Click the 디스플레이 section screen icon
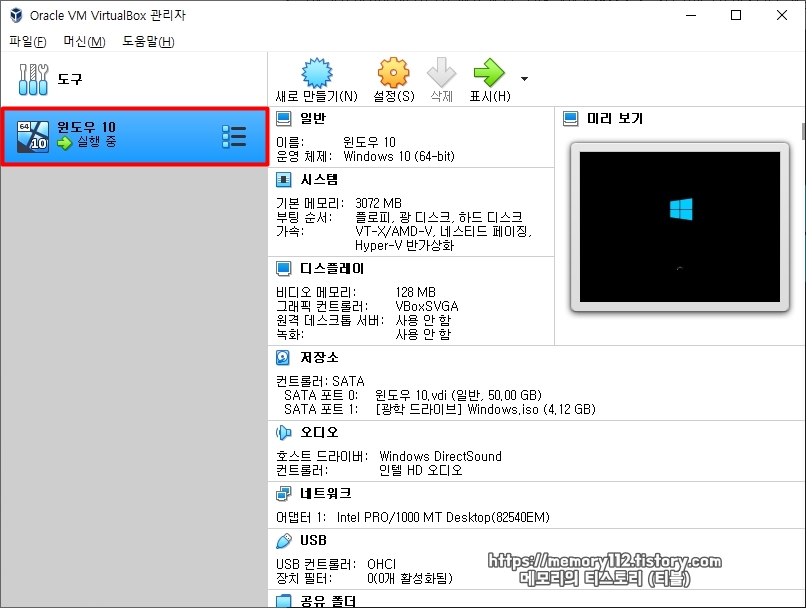Viewport: 806px width, 608px height. pyautogui.click(x=283, y=268)
